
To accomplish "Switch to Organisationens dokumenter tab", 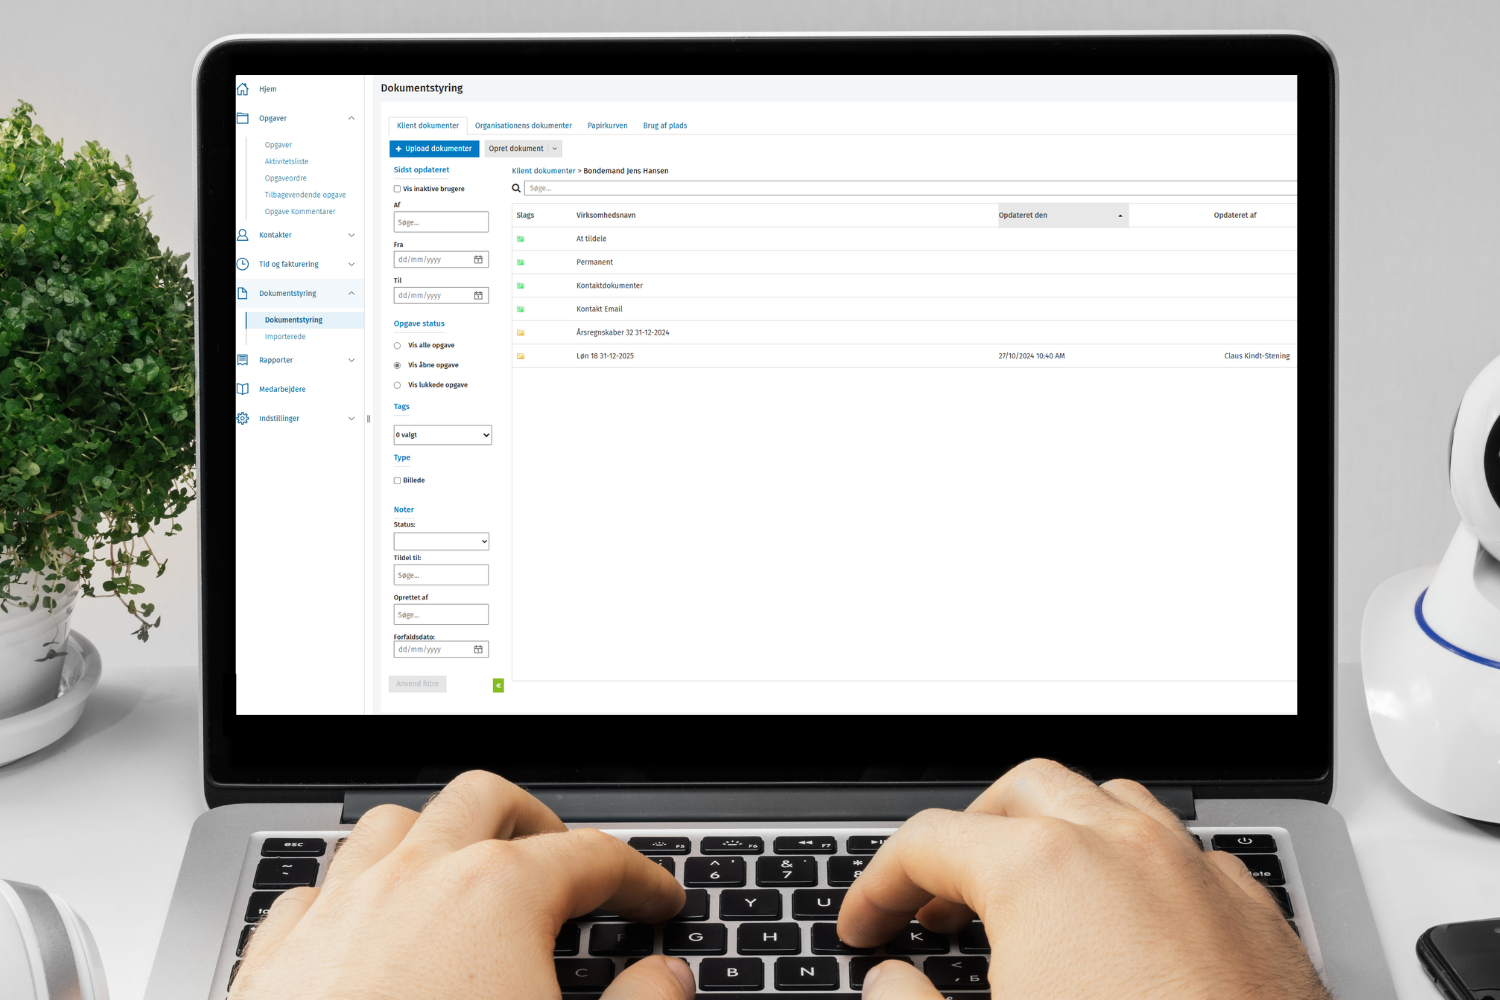I will click(523, 126).
